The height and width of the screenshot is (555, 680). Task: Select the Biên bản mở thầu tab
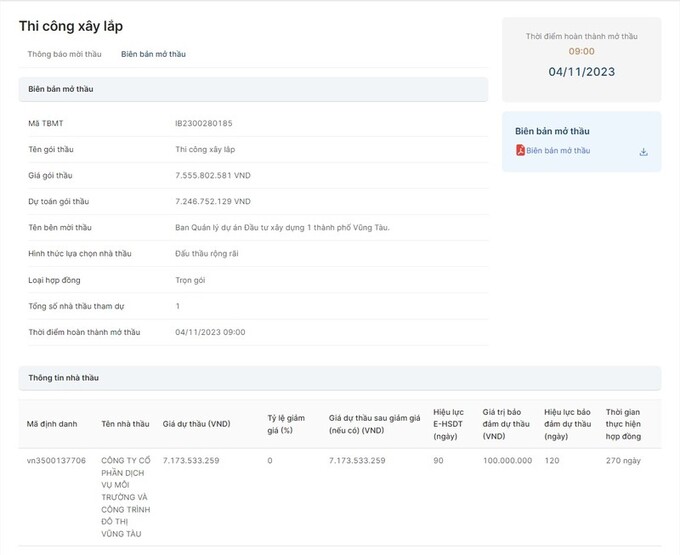click(x=154, y=54)
